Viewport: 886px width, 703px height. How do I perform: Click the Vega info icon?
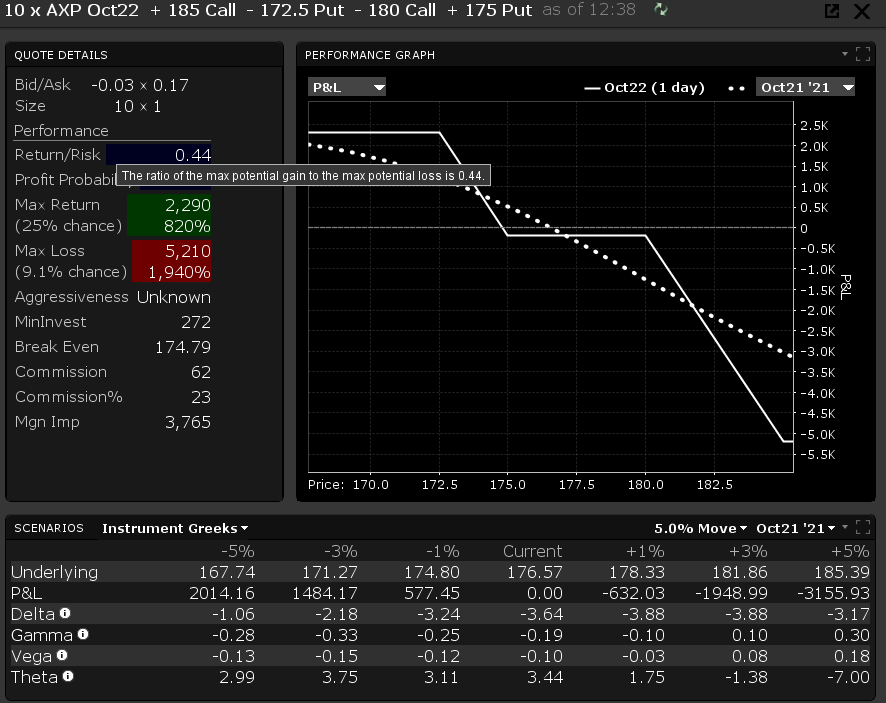[x=62, y=655]
